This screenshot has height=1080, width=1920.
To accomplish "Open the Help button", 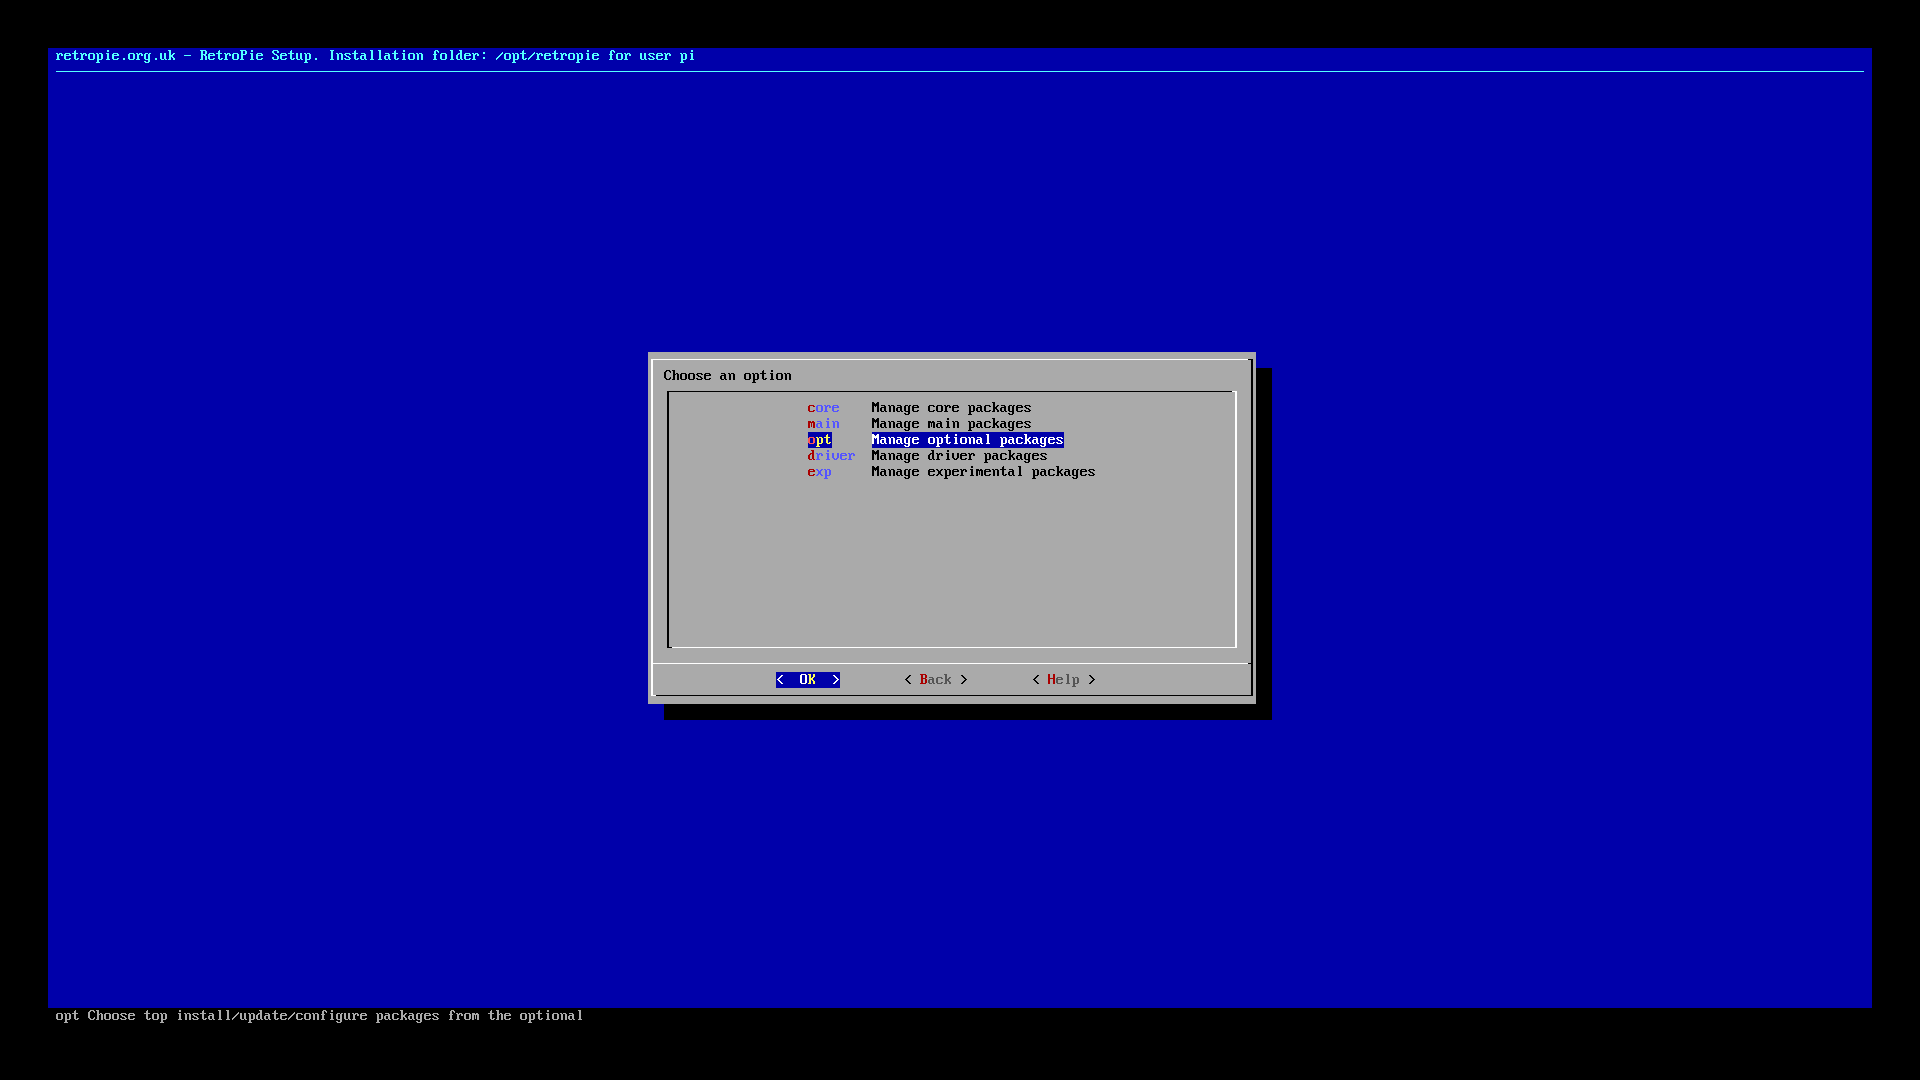I will click(x=1063, y=680).
